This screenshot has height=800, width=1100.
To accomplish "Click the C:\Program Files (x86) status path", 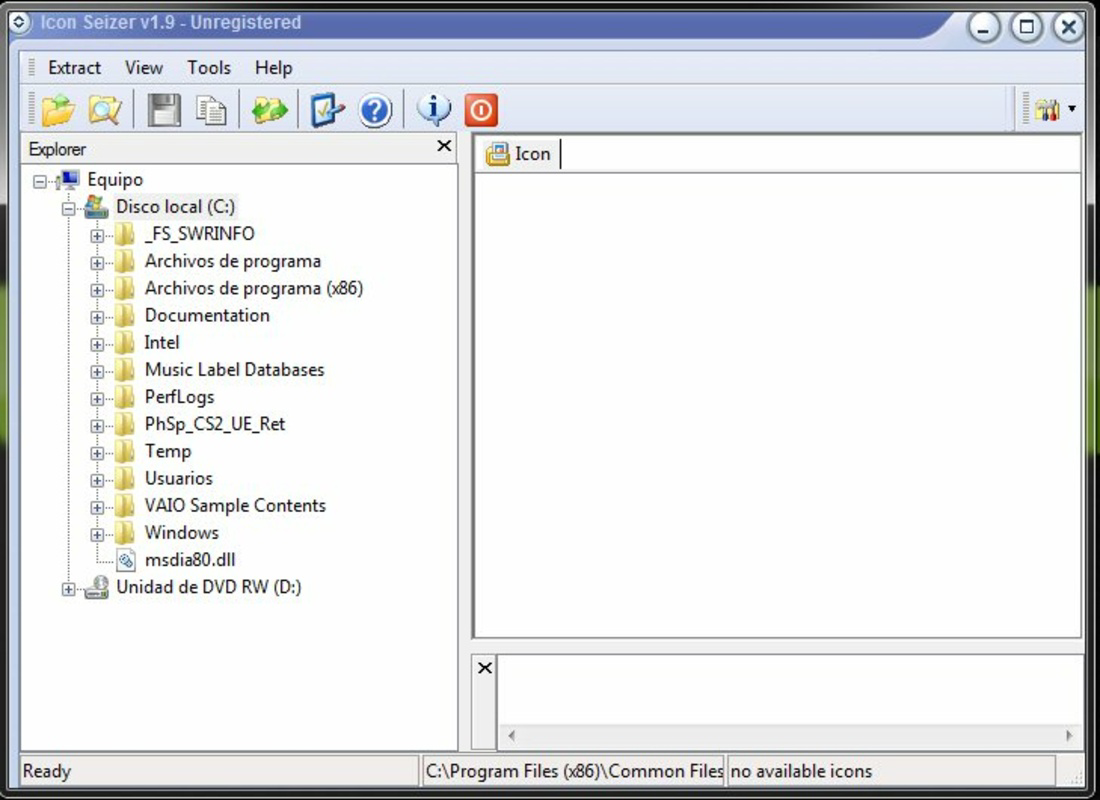I will pos(574,771).
